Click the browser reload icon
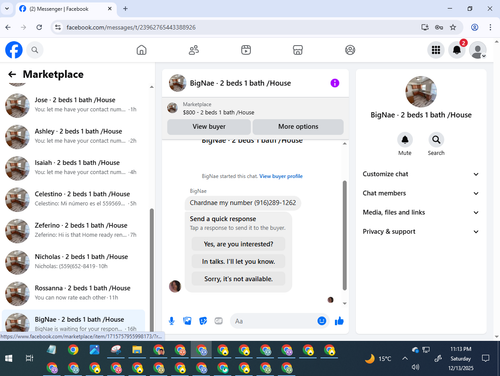 point(39,27)
